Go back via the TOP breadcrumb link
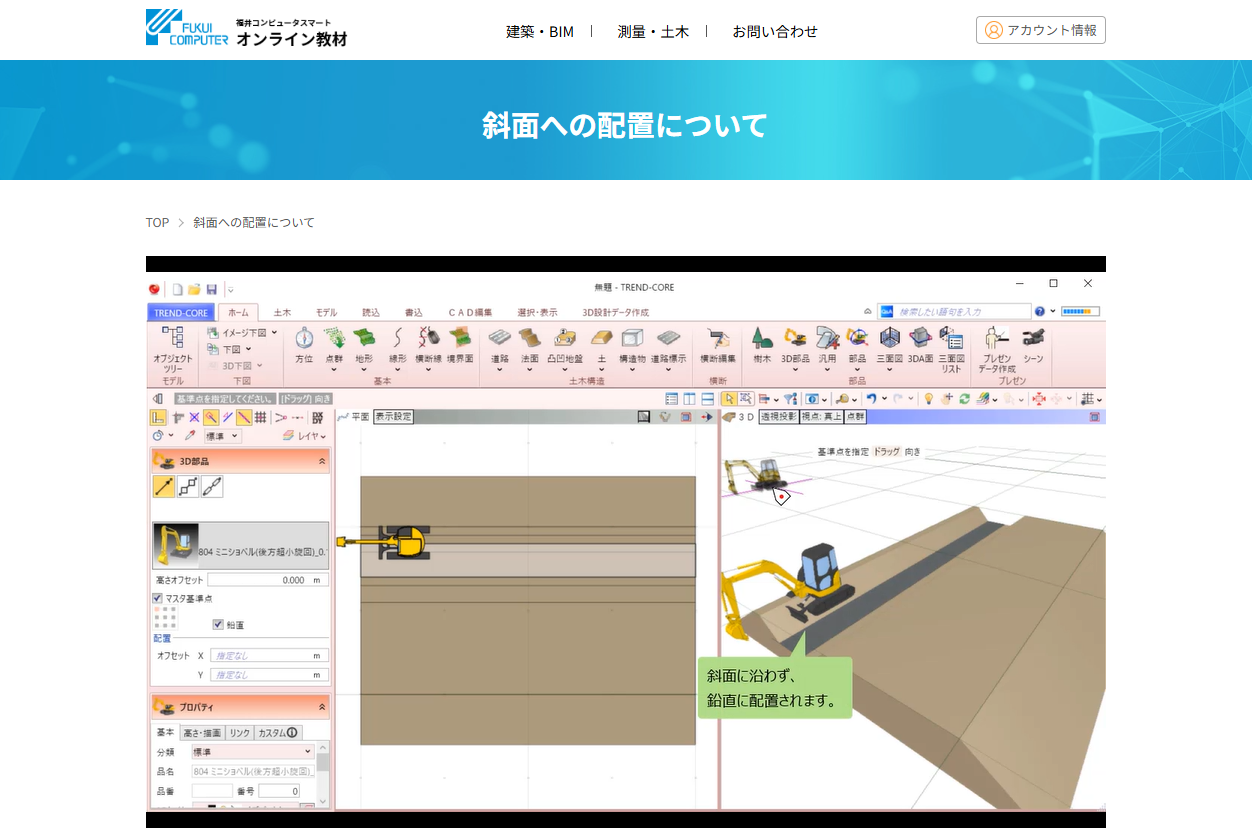 click(x=156, y=222)
